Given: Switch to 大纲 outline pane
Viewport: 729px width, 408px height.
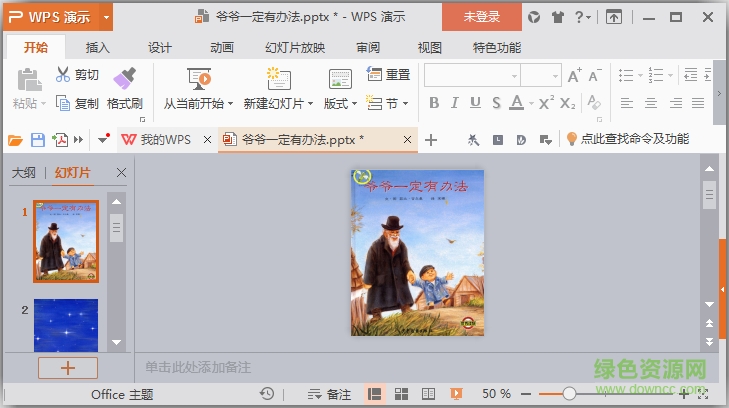Looking at the screenshot, I should 24,173.
